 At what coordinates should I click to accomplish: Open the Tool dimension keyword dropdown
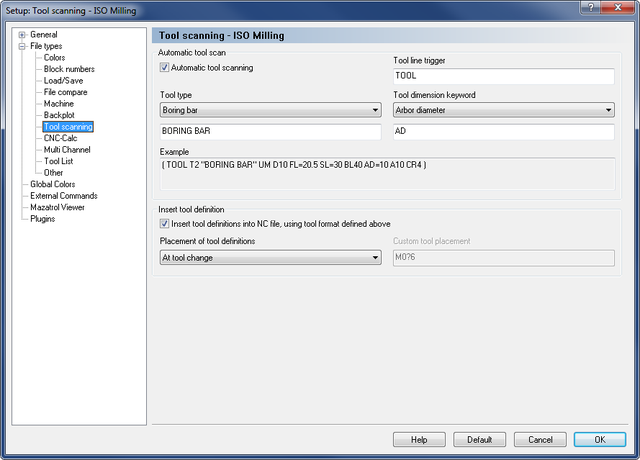[x=504, y=110]
